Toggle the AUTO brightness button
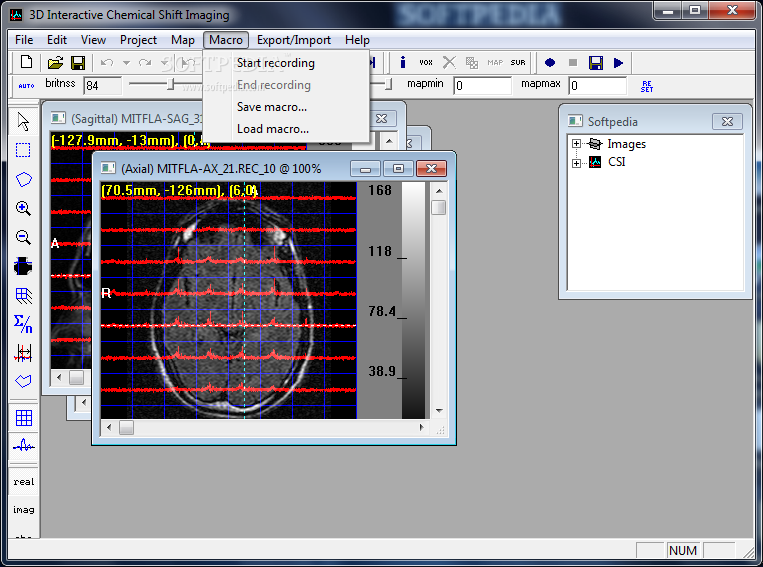The image size is (763, 567). tap(26, 86)
